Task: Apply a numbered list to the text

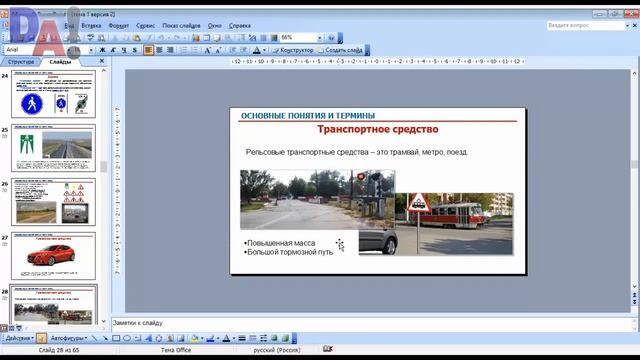Action: click(184, 50)
